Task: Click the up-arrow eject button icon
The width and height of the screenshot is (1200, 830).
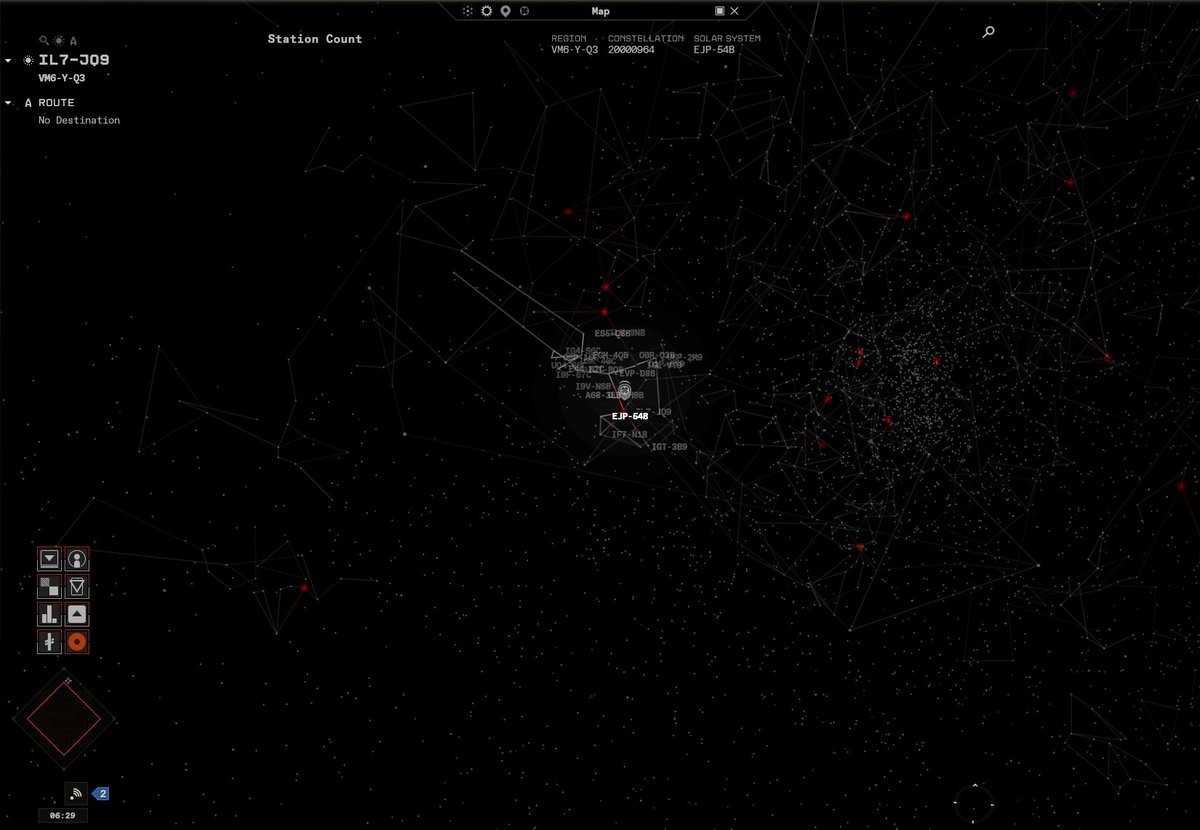Action: click(x=77, y=614)
